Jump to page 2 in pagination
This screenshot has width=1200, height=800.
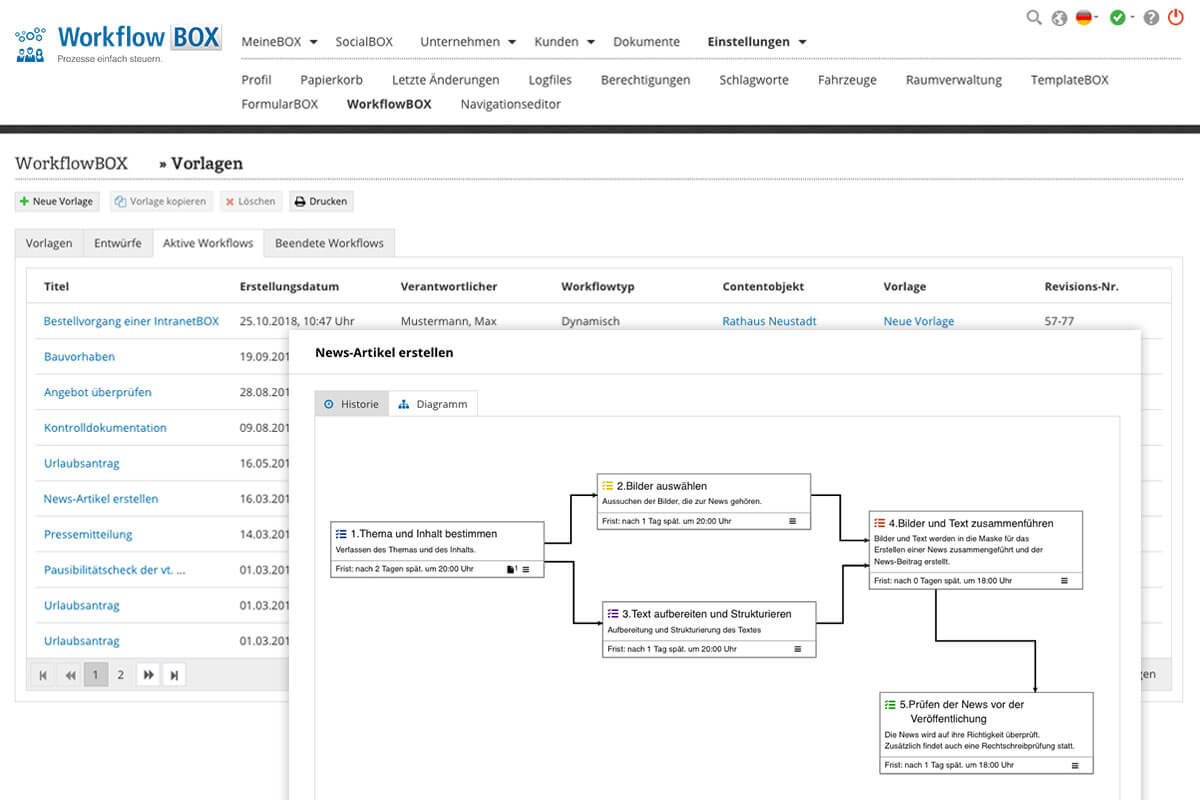[120, 675]
